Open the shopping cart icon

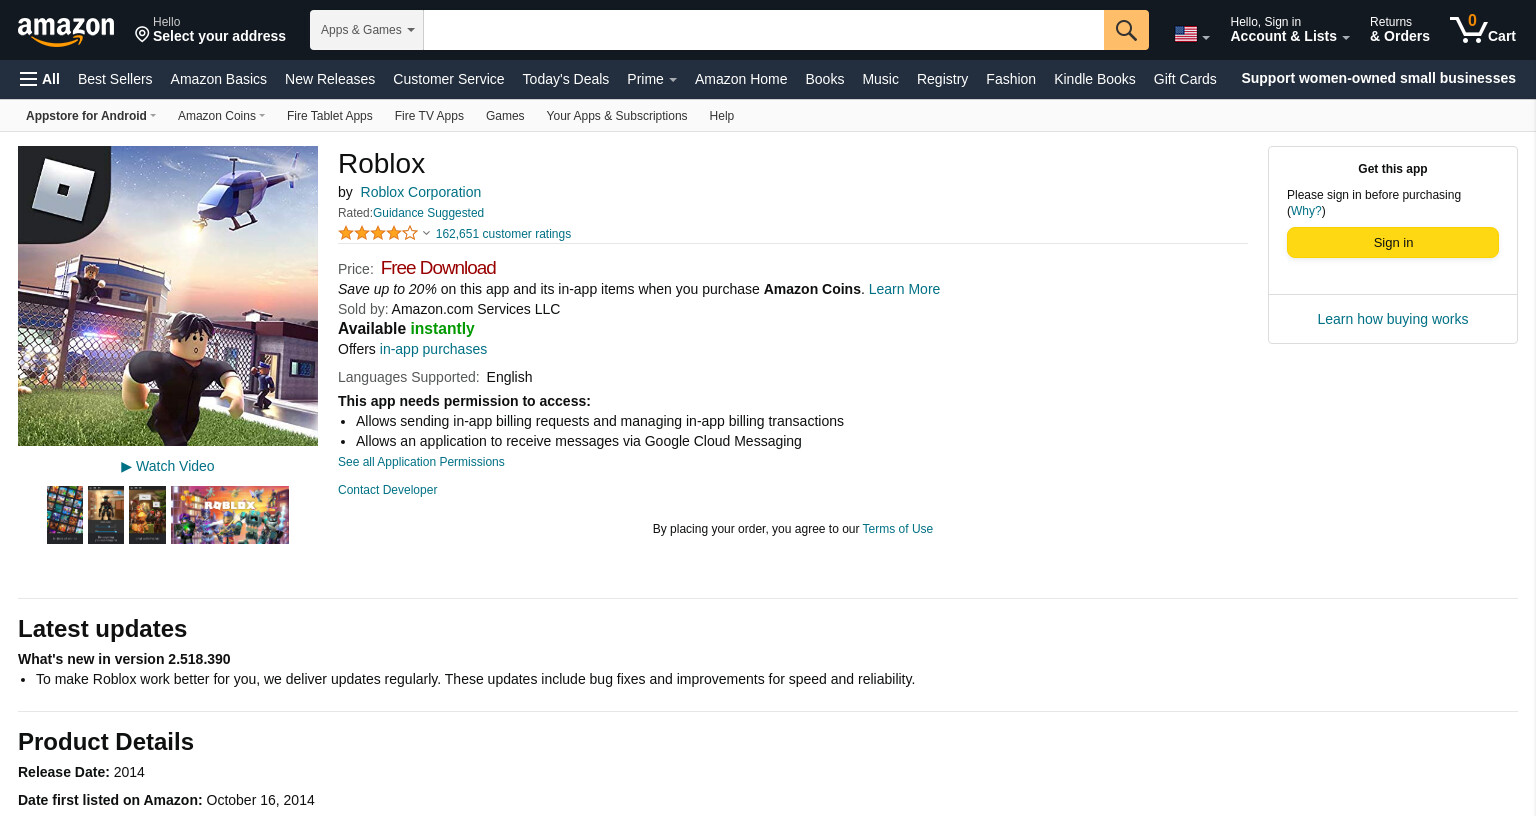1483,29
